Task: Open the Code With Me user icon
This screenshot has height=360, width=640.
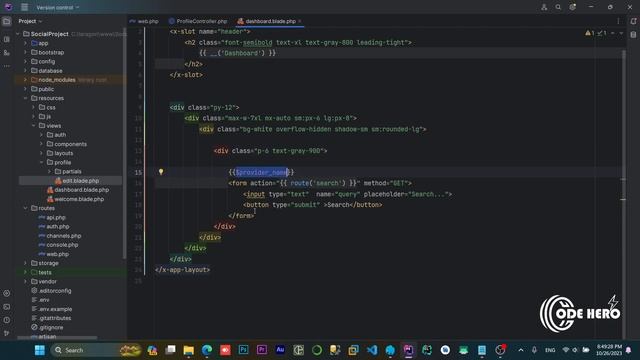Action: pos(544,7)
